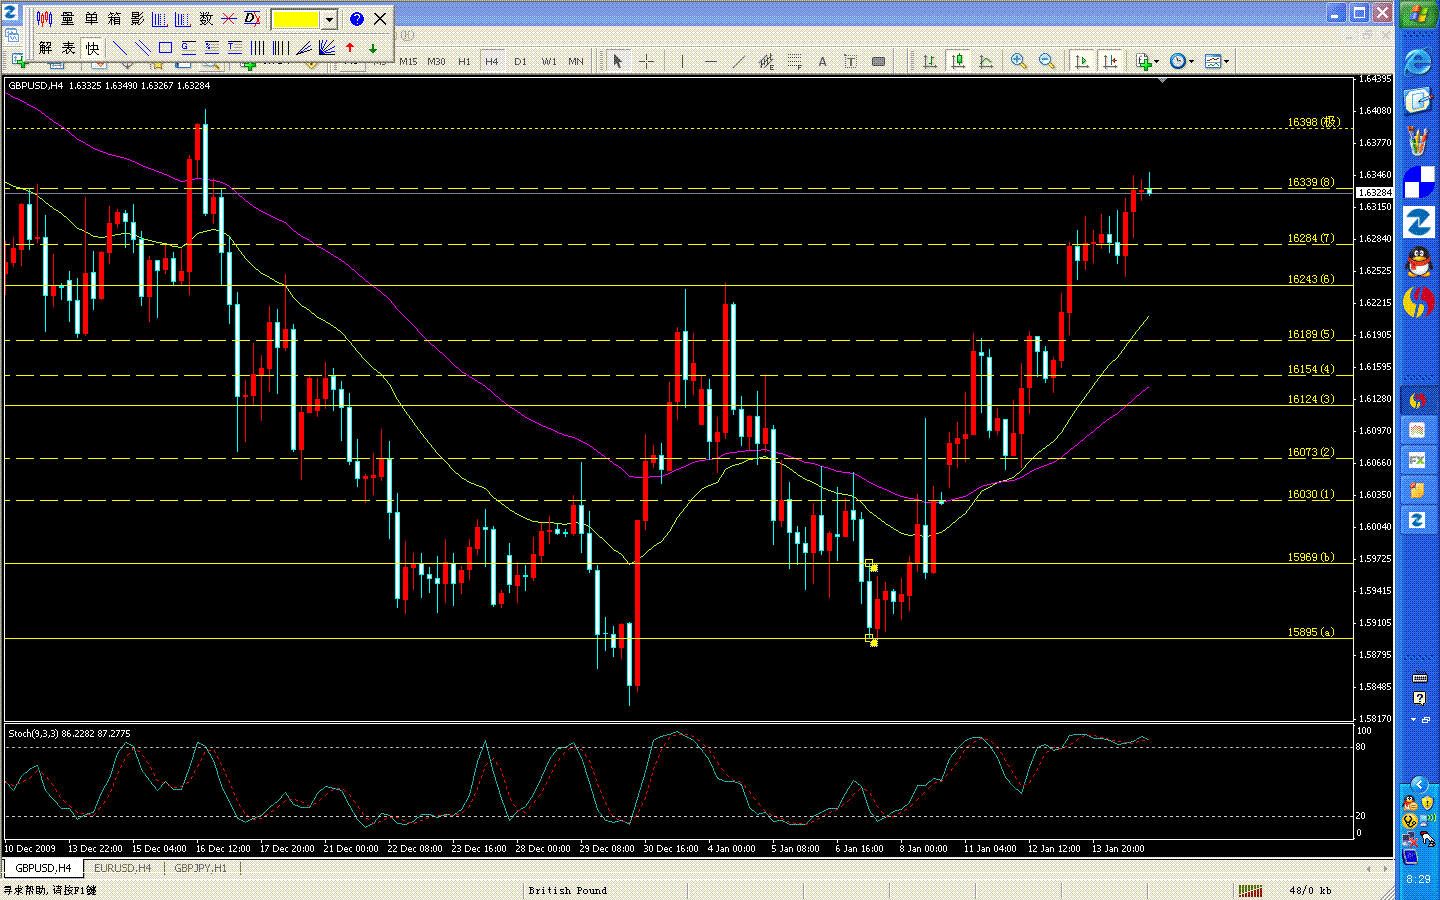Select the single diagonal line tool

point(120,47)
